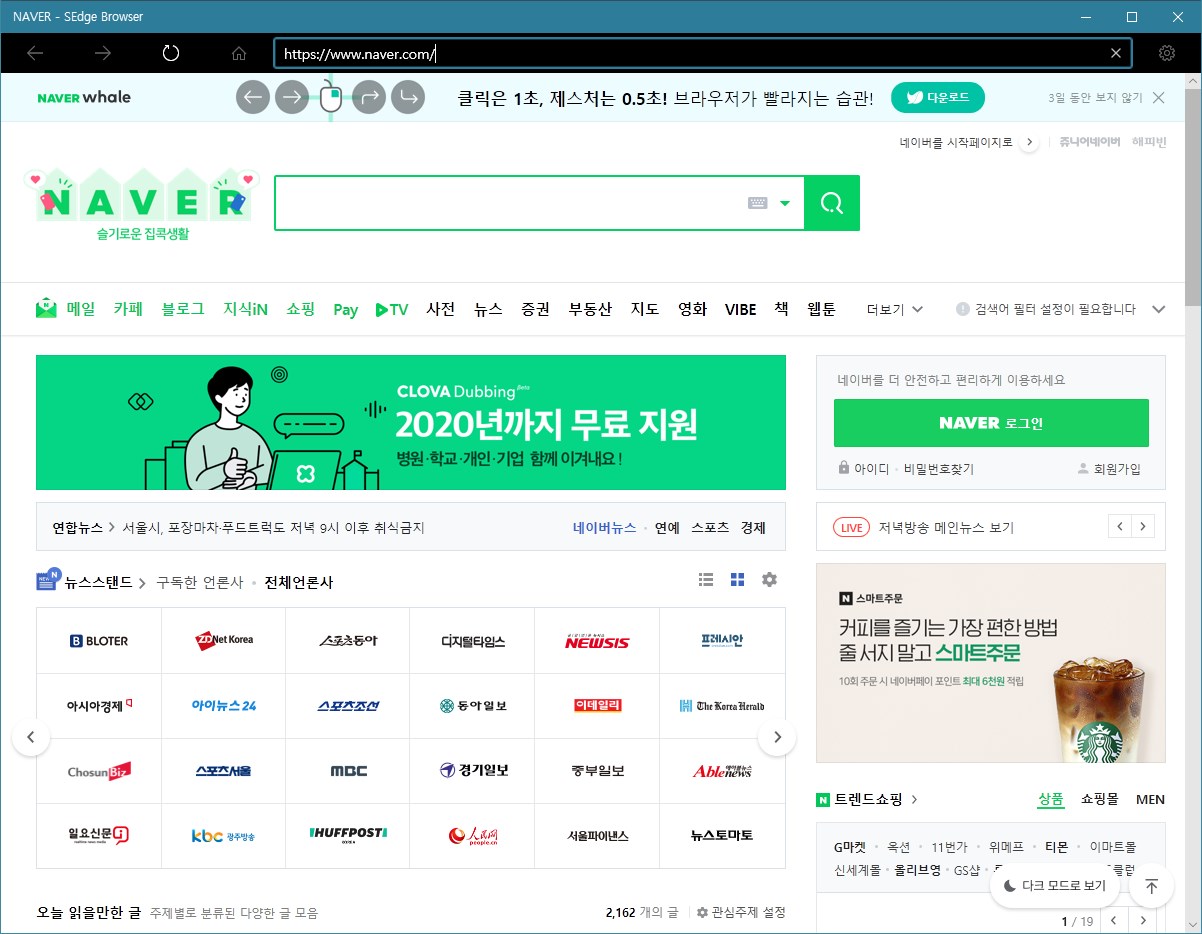Expand search filter settings chevron
This screenshot has height=934, width=1202.
pyautogui.click(x=1159, y=309)
